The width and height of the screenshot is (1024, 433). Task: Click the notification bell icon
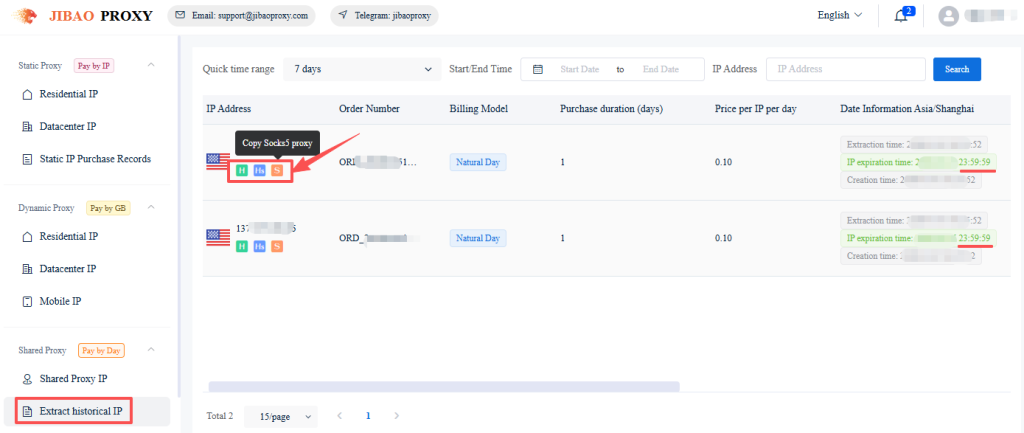click(x=901, y=15)
